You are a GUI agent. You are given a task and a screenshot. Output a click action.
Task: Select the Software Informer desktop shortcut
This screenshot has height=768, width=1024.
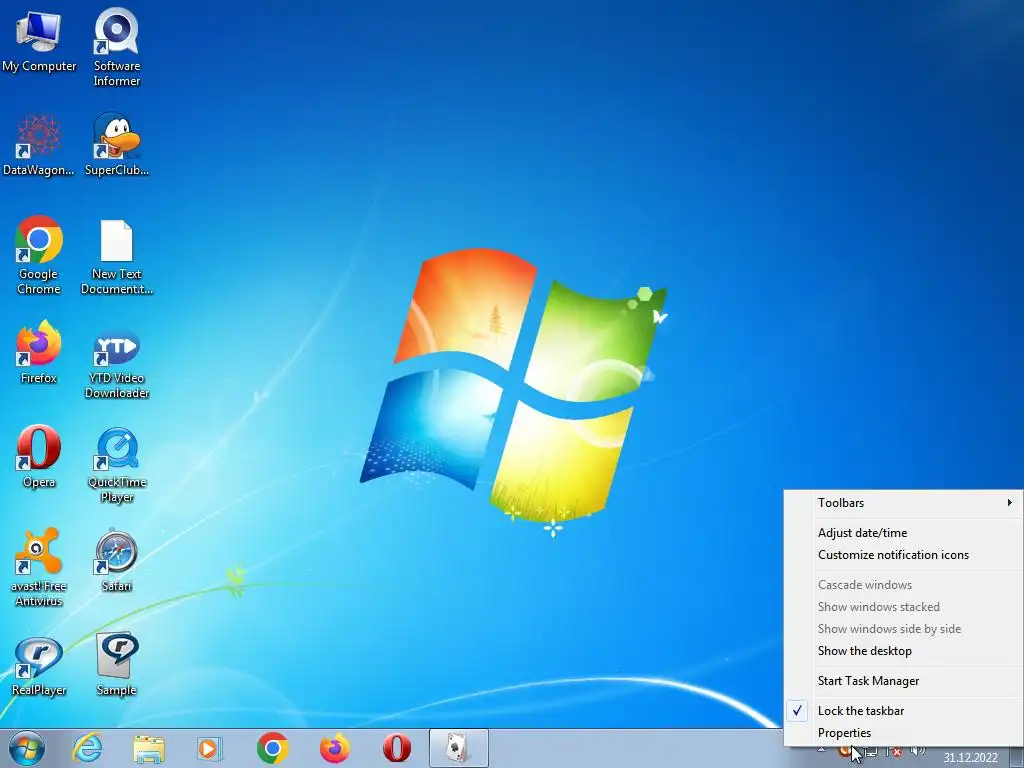point(116,46)
